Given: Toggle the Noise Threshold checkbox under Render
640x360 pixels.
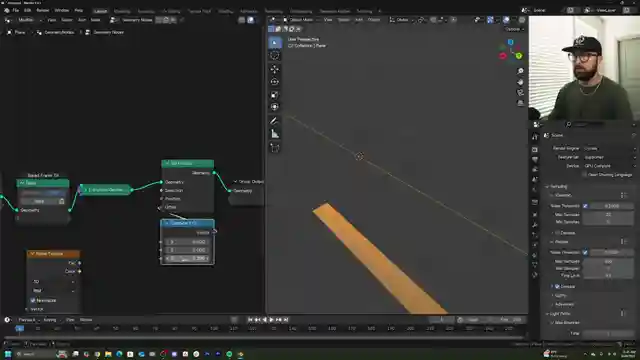Looking at the screenshot, I should pos(585,253).
